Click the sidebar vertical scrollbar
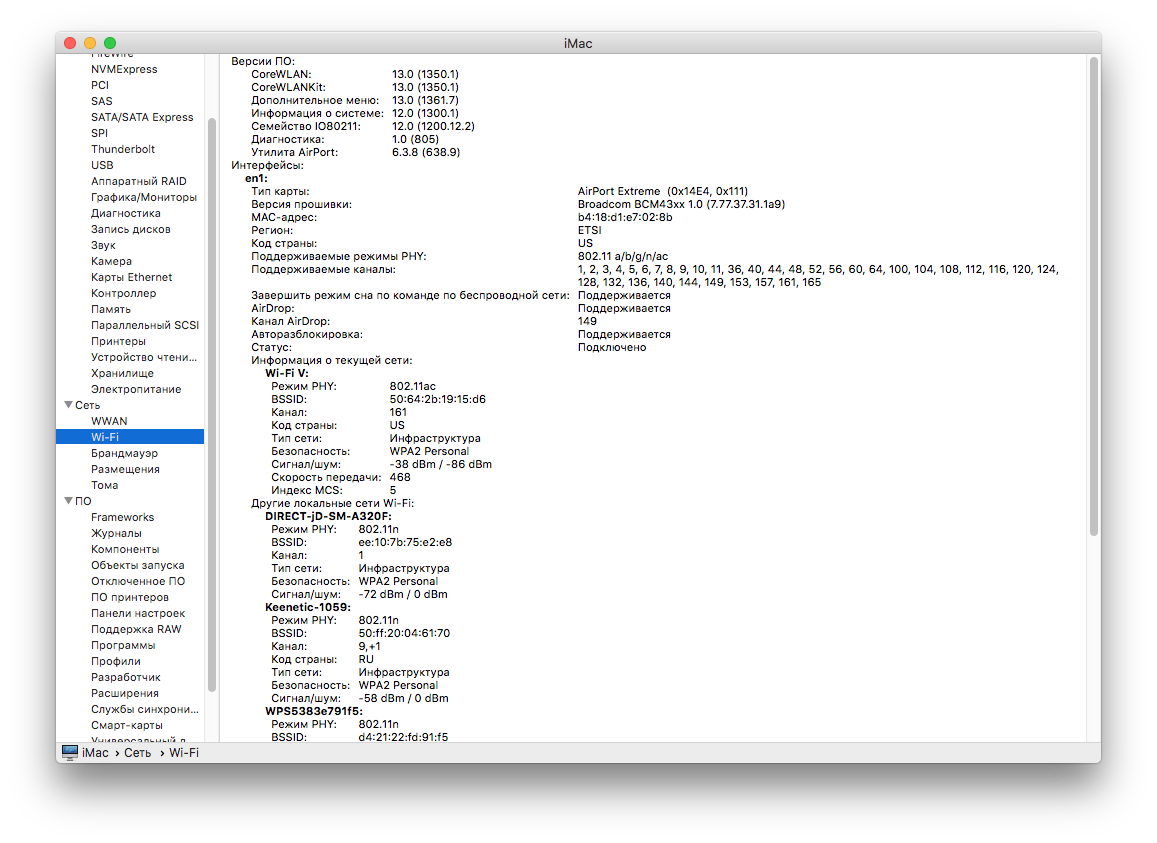Image resolution: width=1157 pixels, height=843 pixels. [212, 405]
